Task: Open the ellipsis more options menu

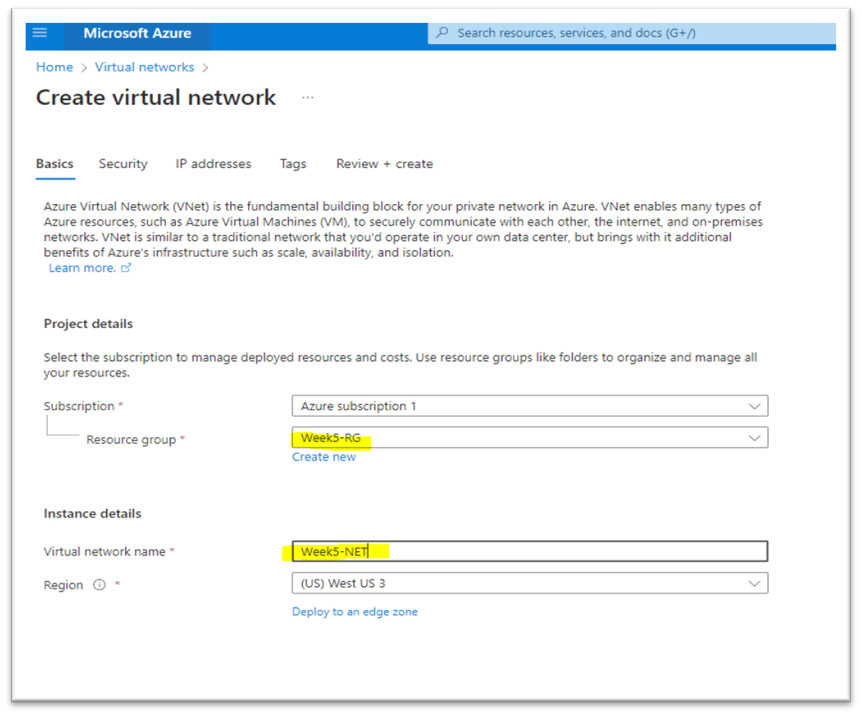Action: [308, 97]
